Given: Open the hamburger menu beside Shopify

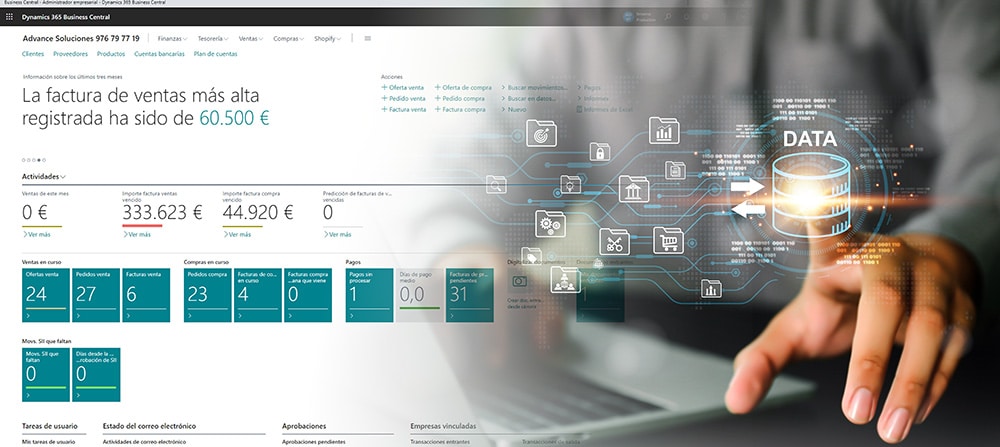Looking at the screenshot, I should pyautogui.click(x=367, y=39).
